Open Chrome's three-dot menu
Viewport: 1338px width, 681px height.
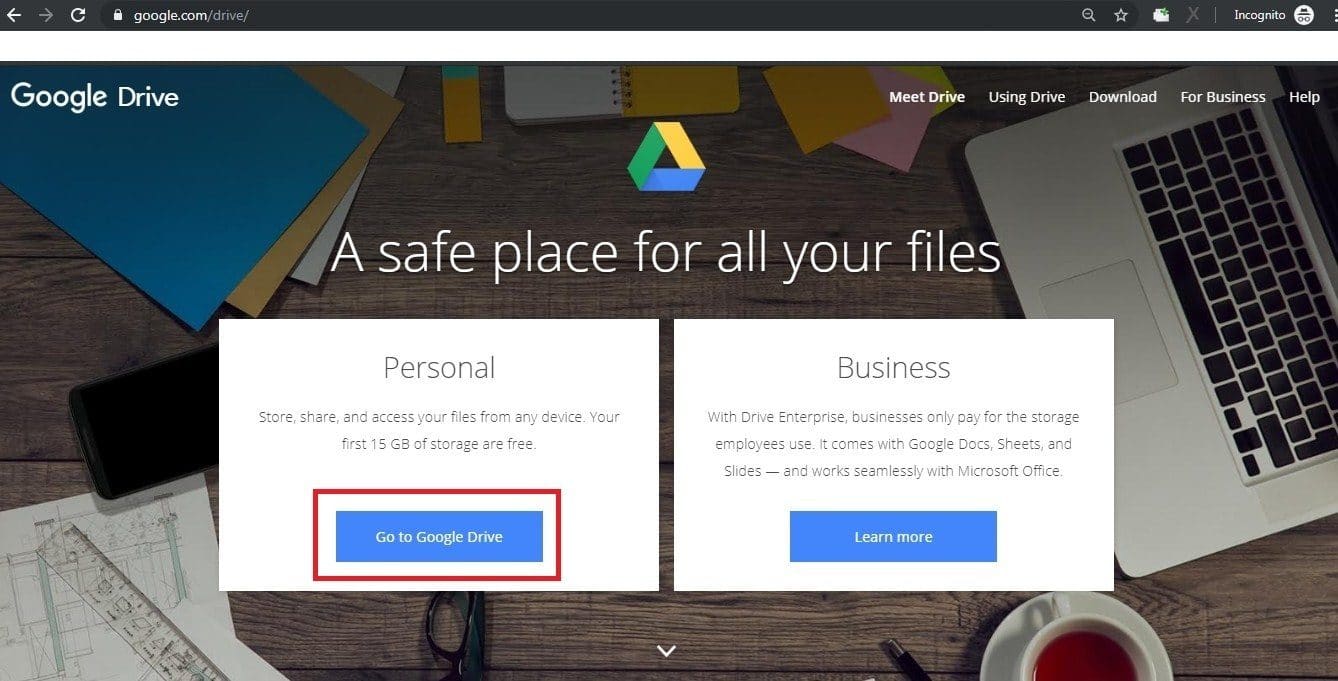pos(1332,15)
